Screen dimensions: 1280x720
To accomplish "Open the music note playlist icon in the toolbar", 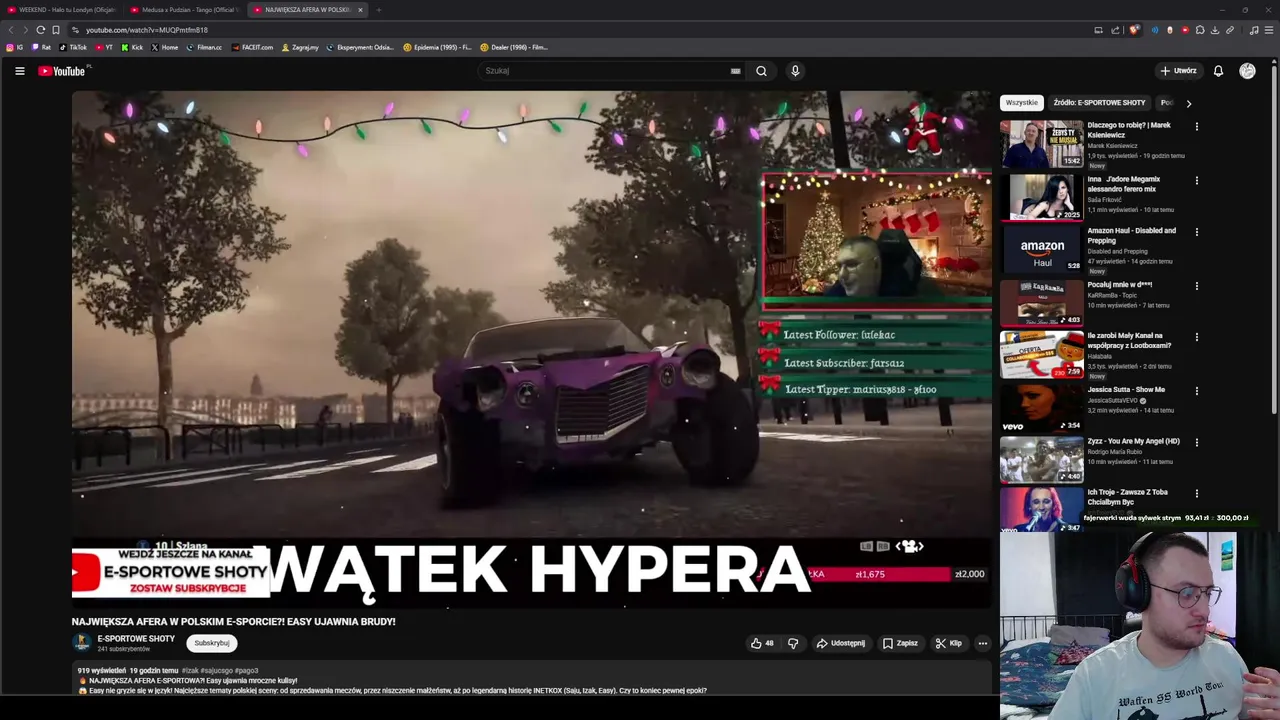I will pos(1254,30).
